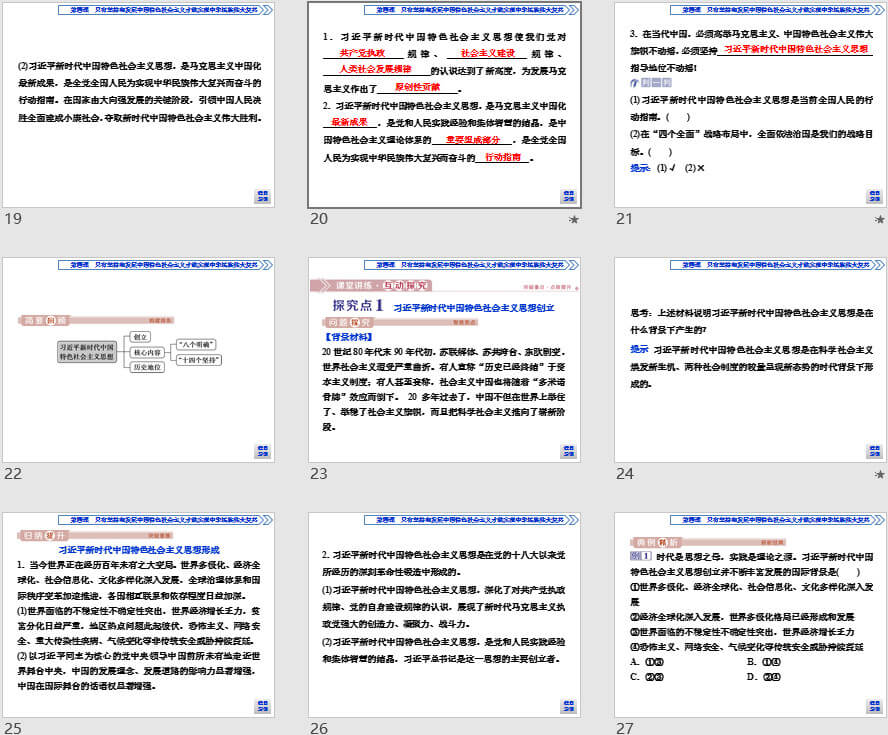Click the slide number label "21"

click(624, 219)
